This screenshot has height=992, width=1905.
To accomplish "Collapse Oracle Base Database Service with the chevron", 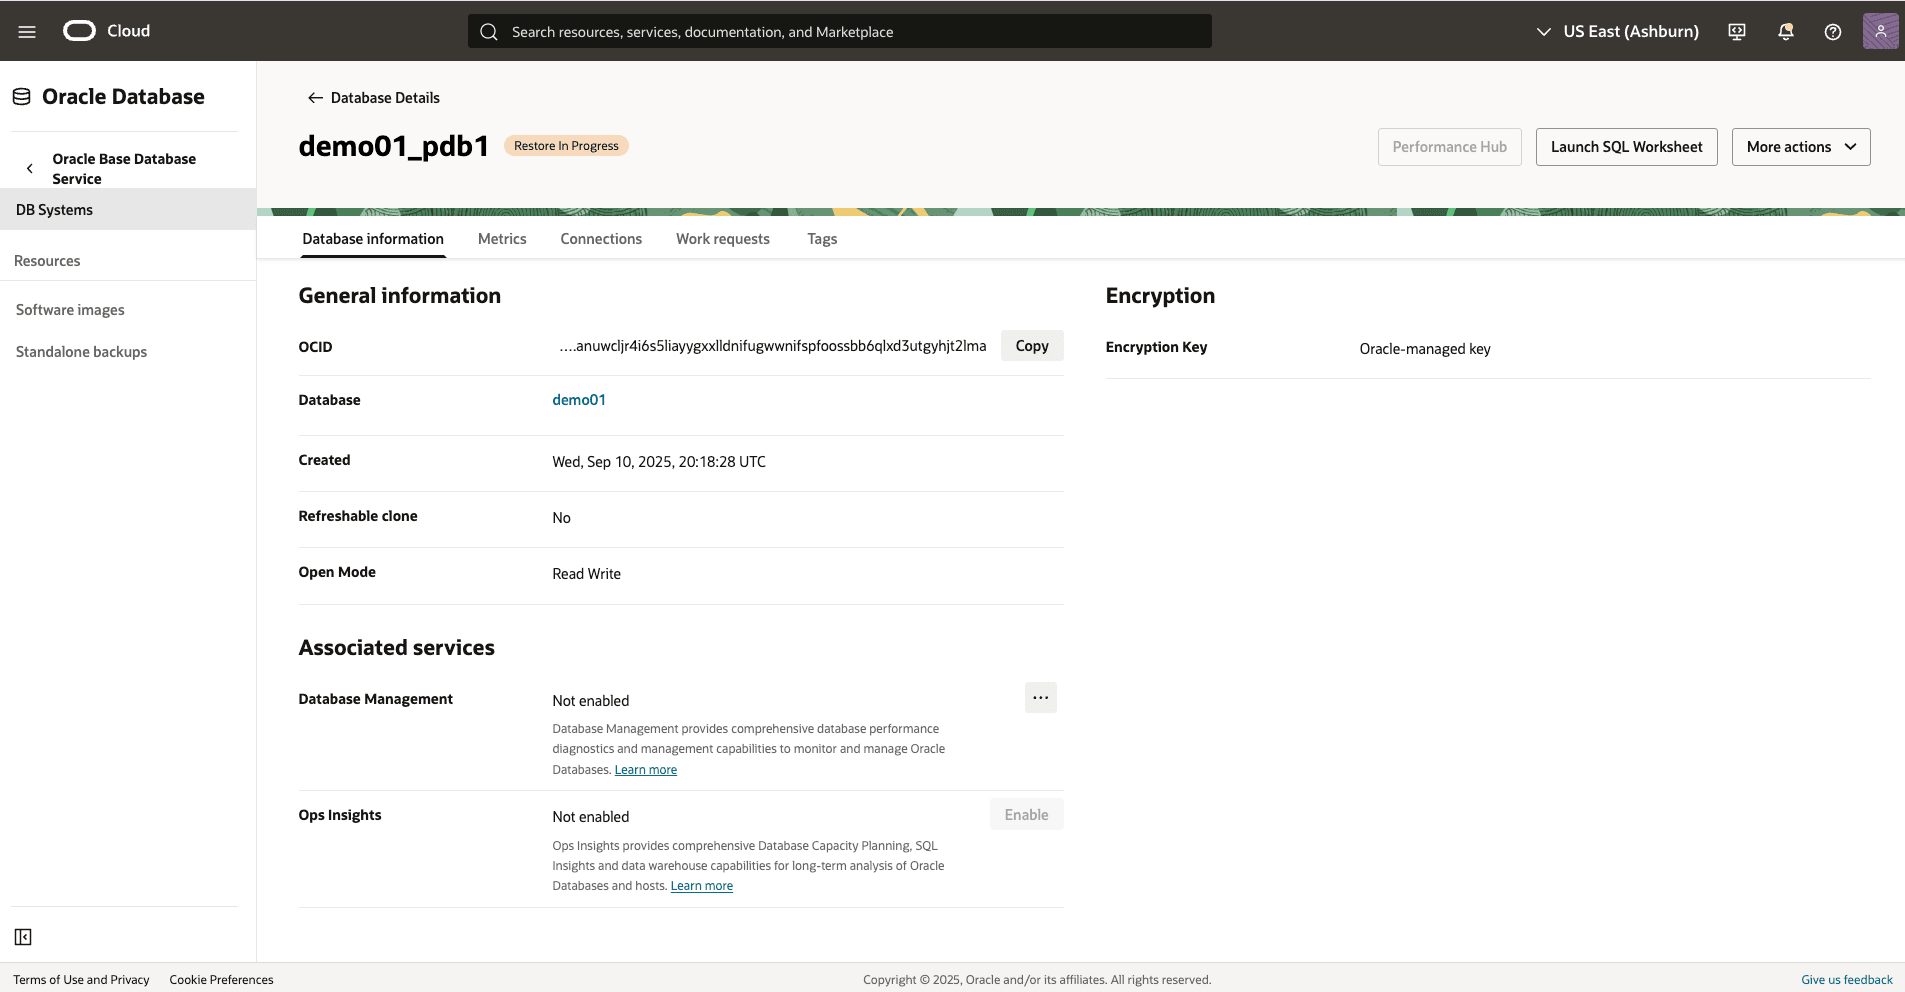I will 30,168.
